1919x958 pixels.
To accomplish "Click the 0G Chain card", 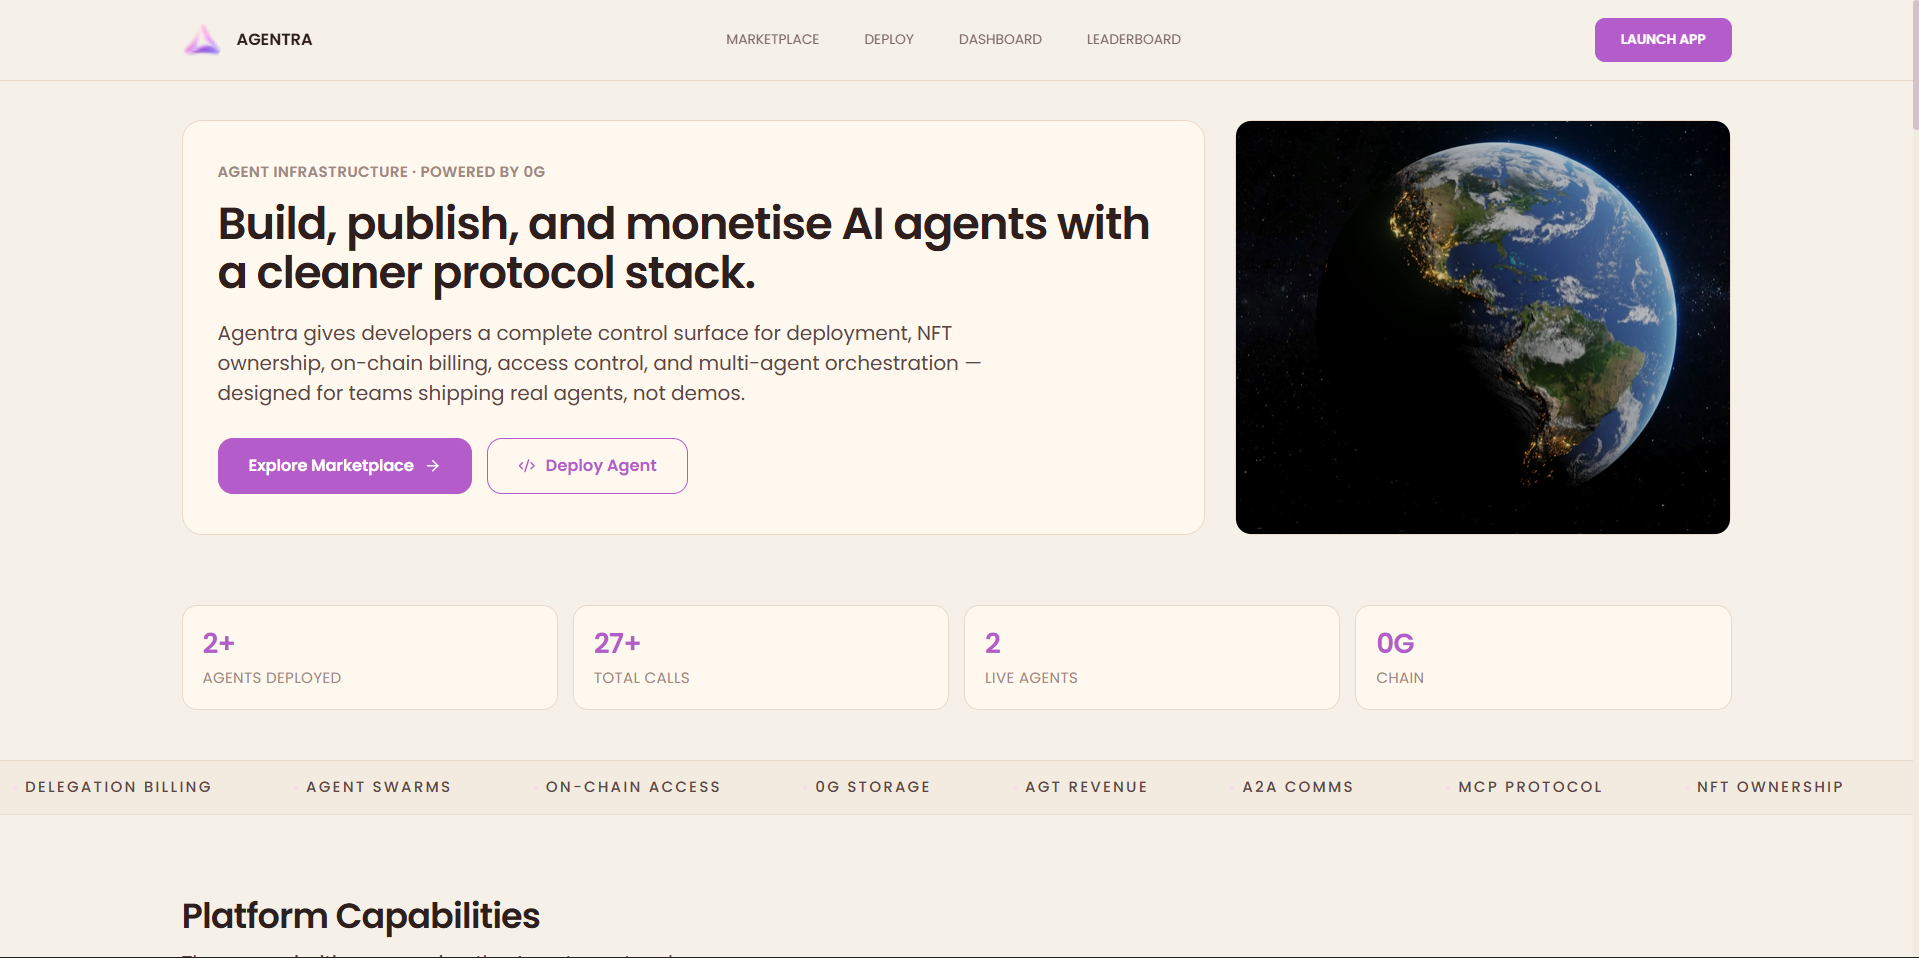I will click(x=1543, y=658).
